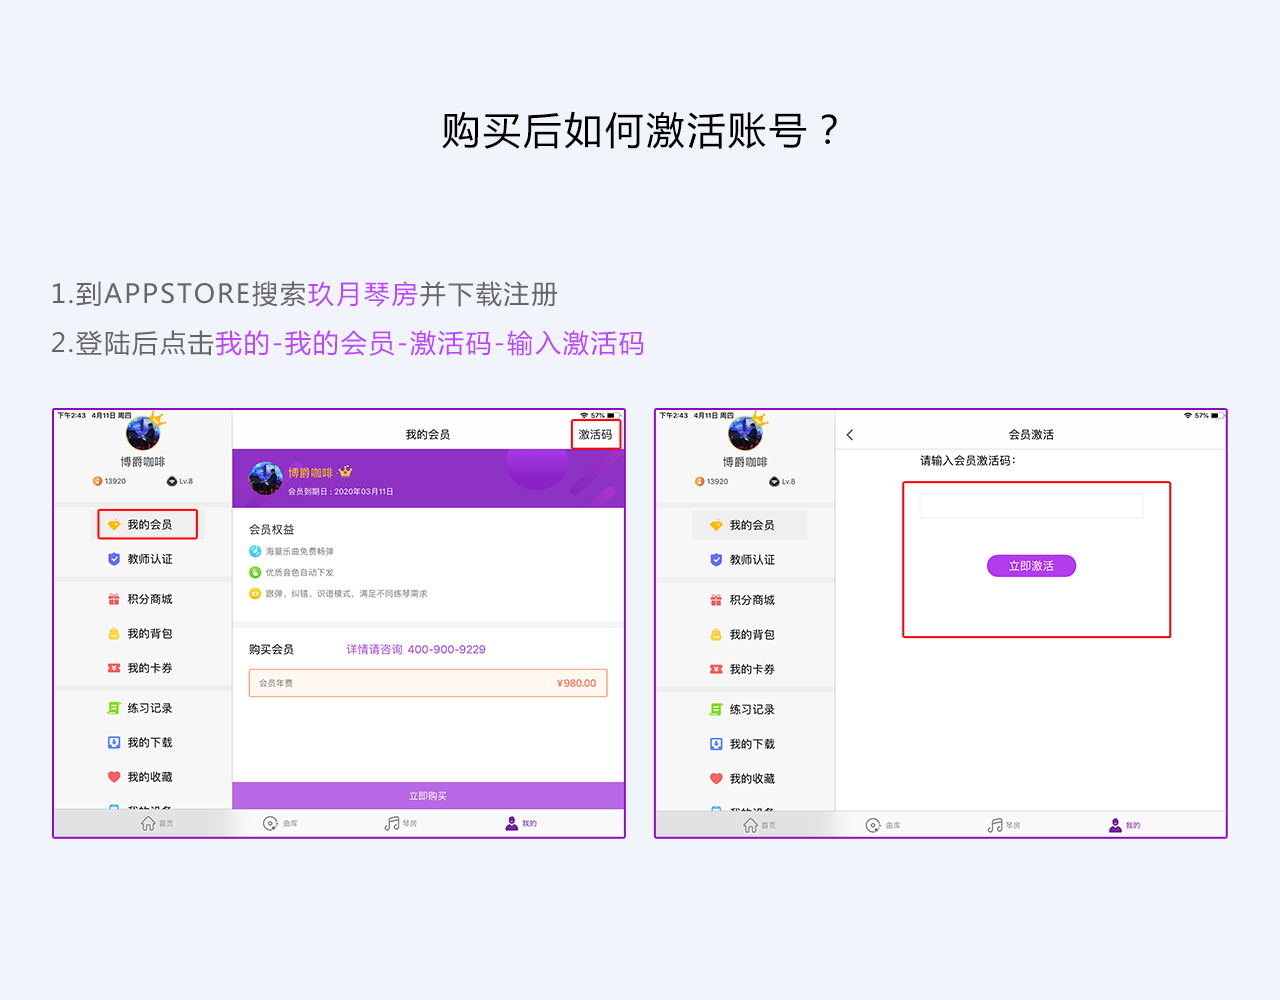Open 教师认证 in the 我的会员 screen sidebar
1280x1000 pixels.
coord(140,559)
